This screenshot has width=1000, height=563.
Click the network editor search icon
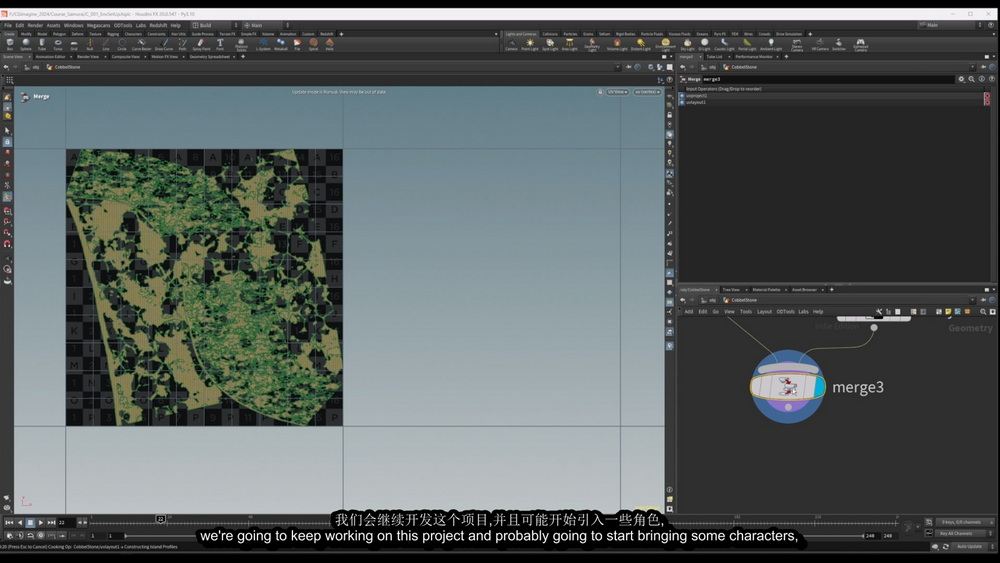pyautogui.click(x=983, y=312)
